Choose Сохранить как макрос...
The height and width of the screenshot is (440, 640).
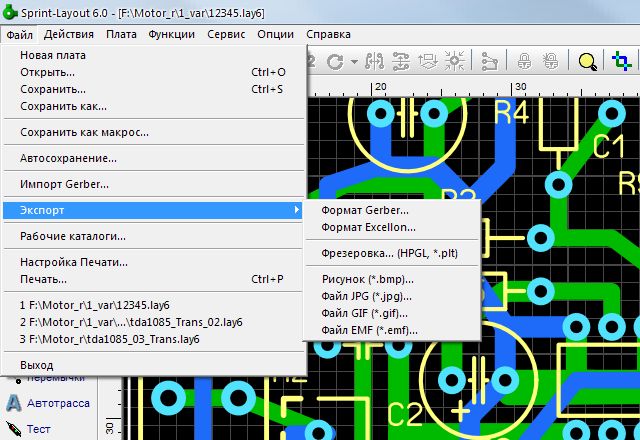click(153, 132)
